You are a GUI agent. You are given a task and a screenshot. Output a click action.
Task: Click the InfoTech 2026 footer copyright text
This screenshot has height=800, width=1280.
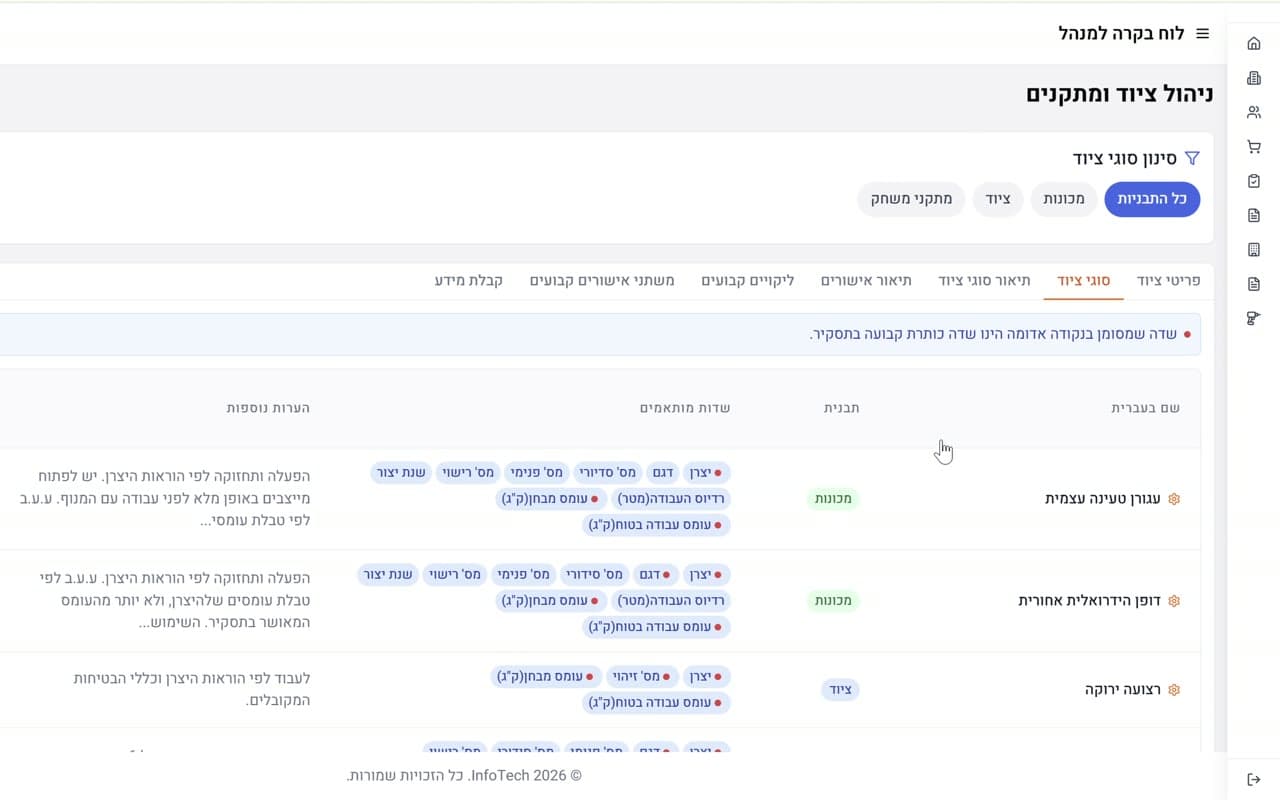[x=464, y=776]
